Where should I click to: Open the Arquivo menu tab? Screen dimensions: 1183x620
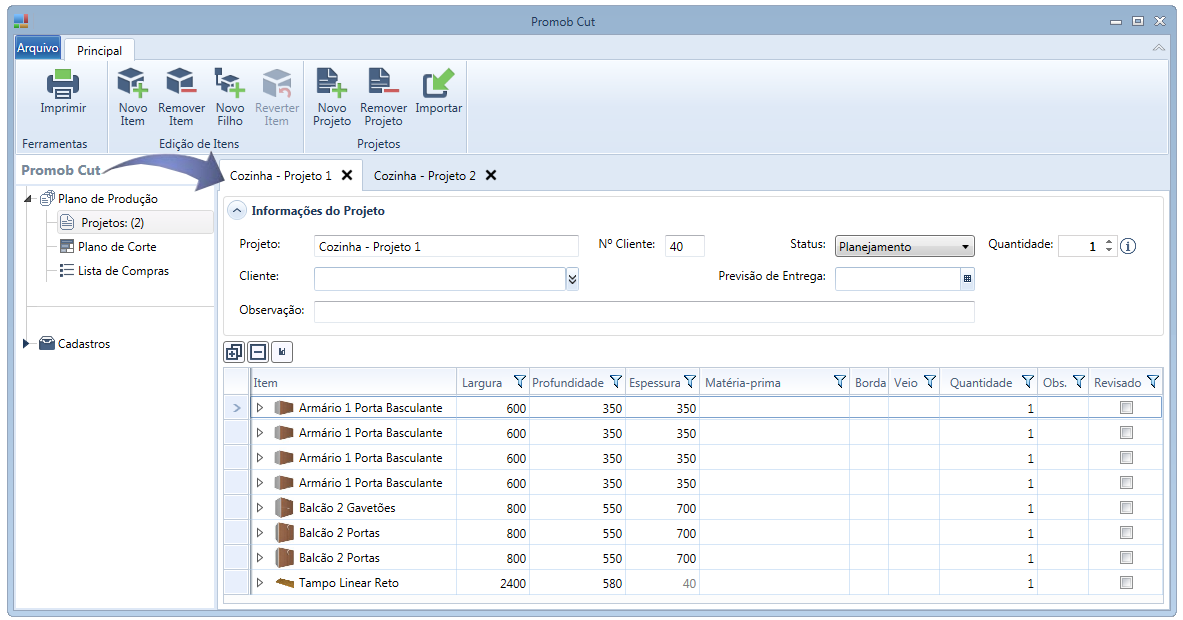39,48
